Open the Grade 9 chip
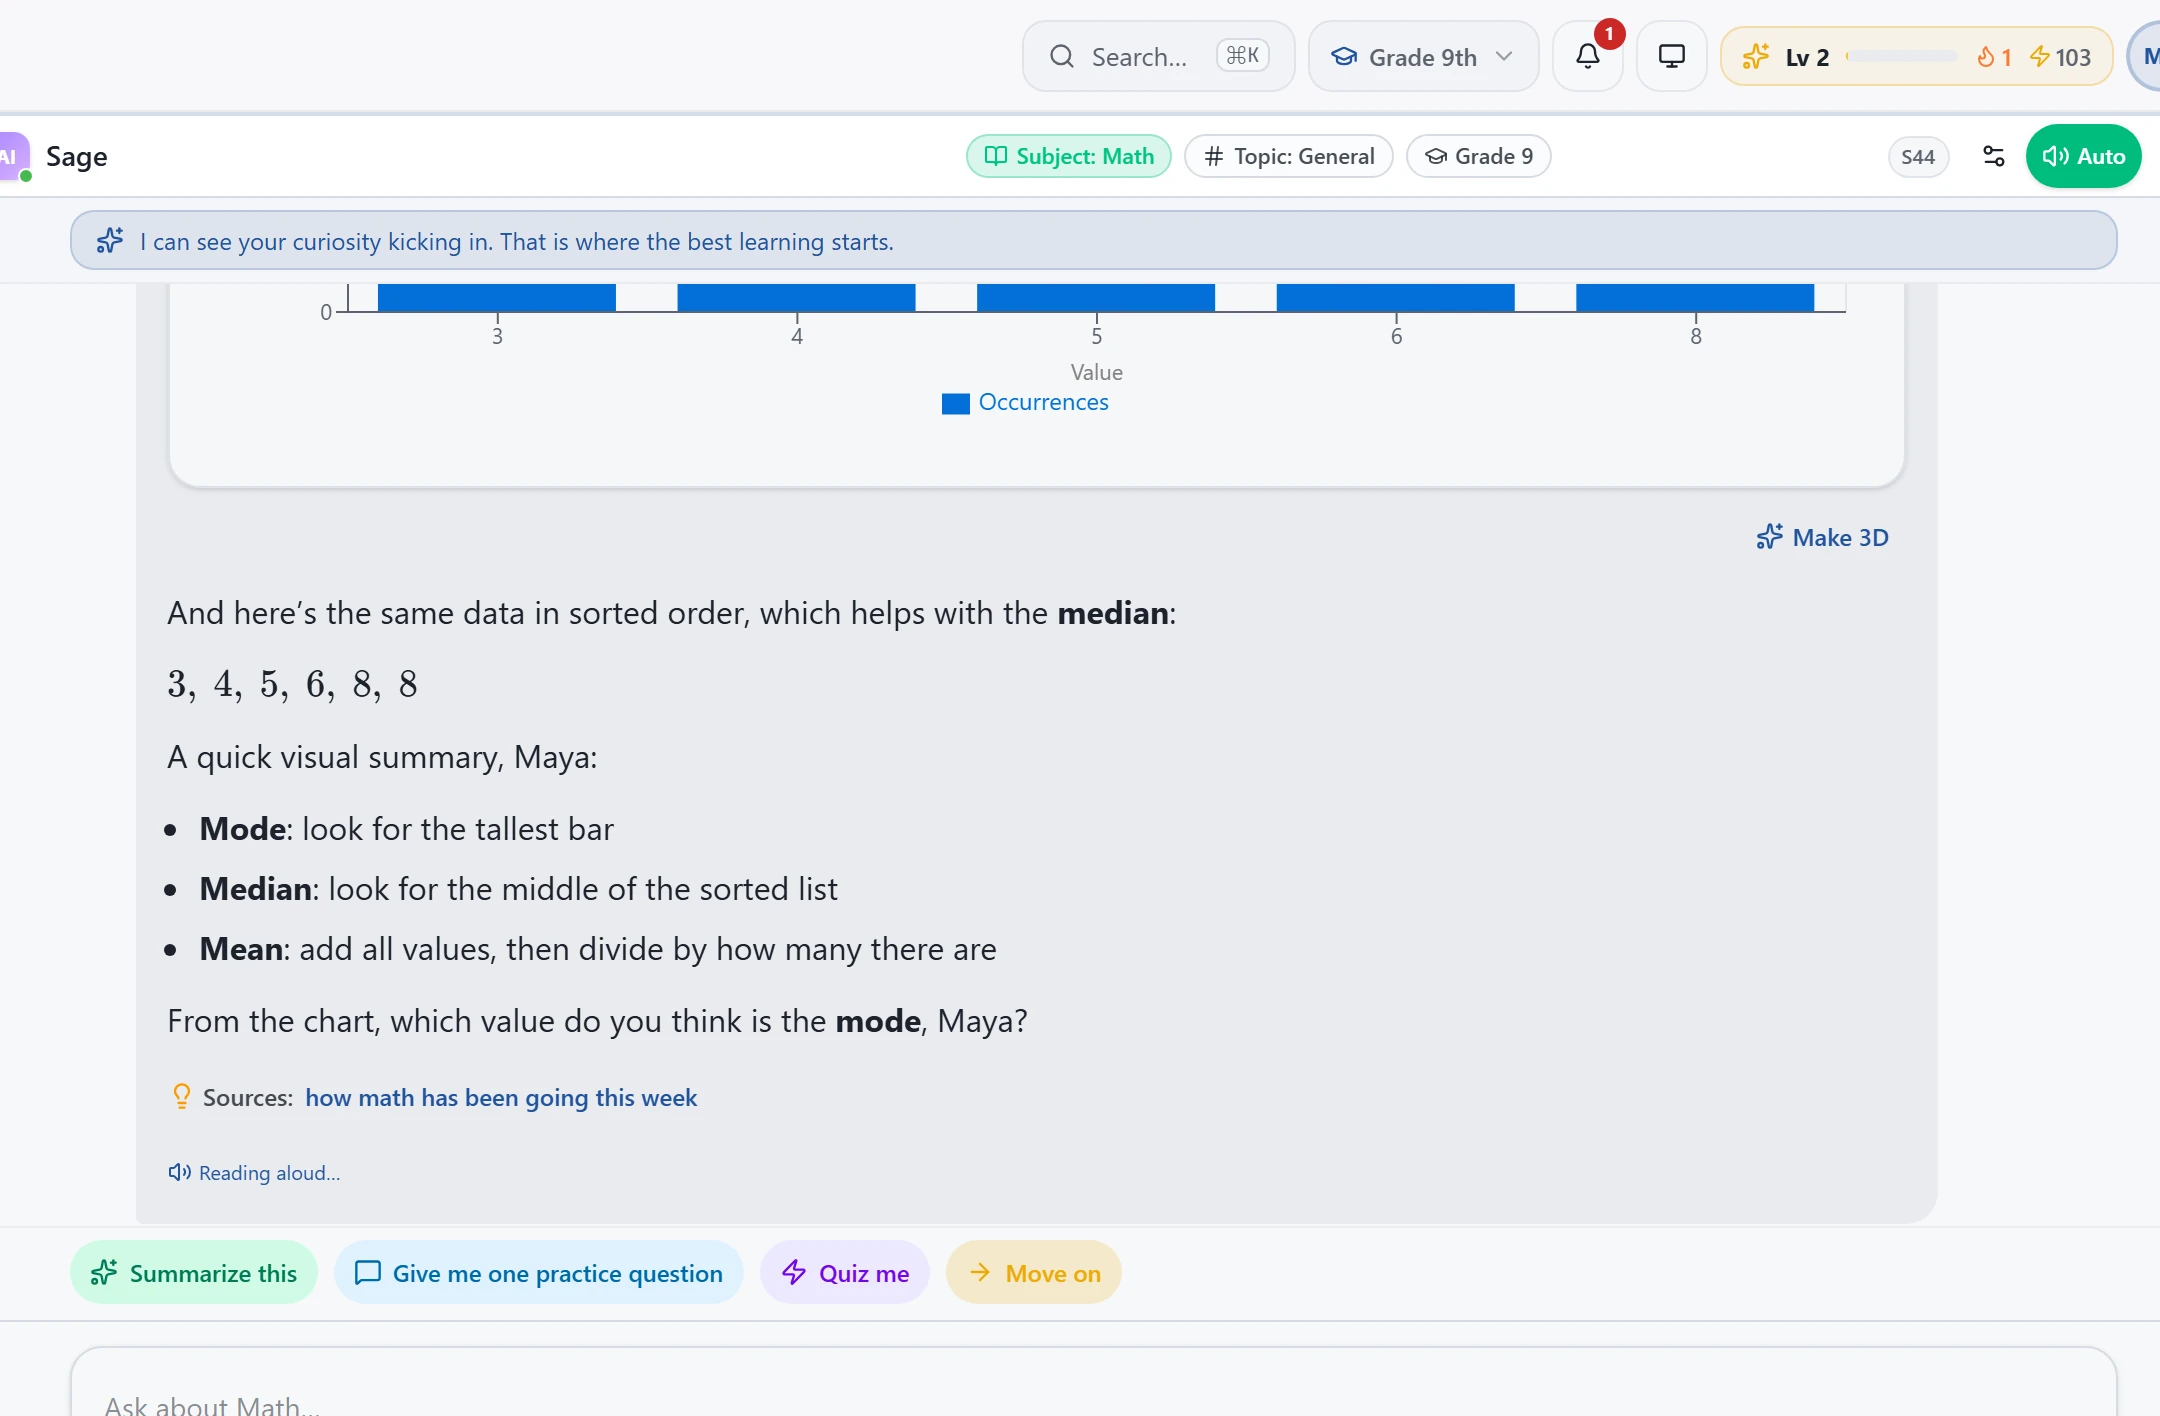 [1478, 156]
